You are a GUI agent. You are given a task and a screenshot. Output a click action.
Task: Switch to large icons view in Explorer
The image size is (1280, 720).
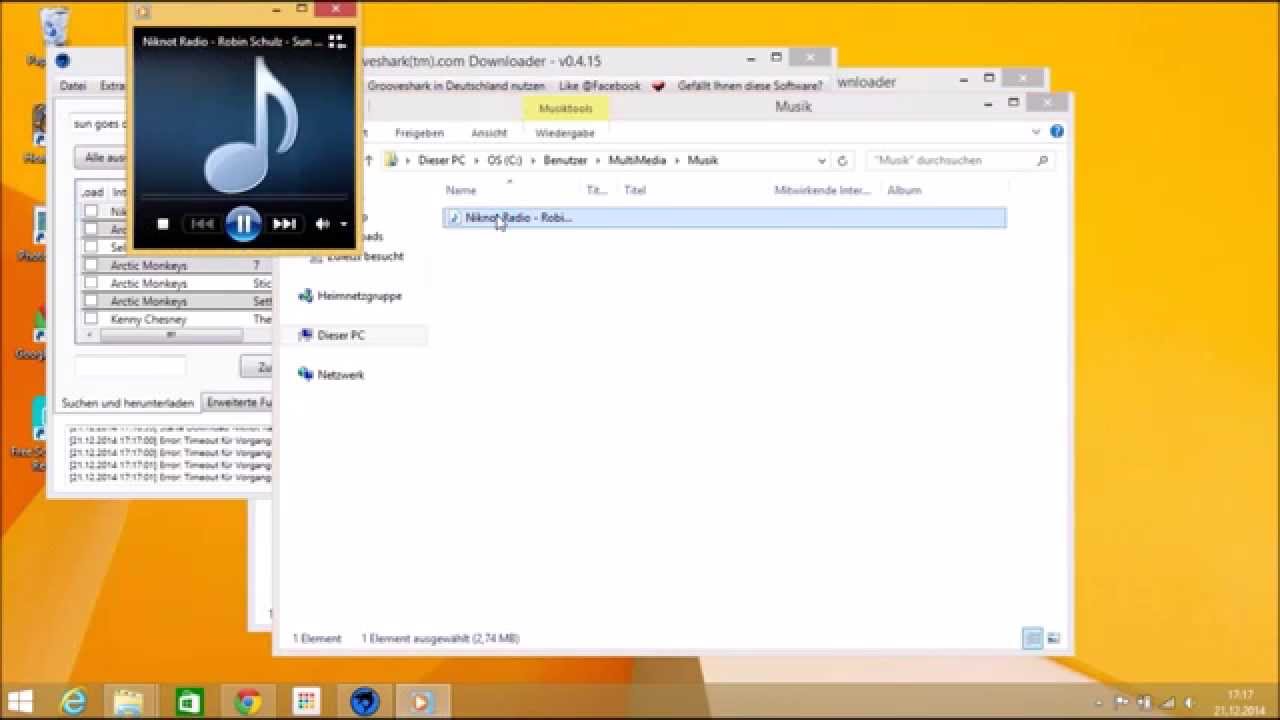click(x=1053, y=638)
